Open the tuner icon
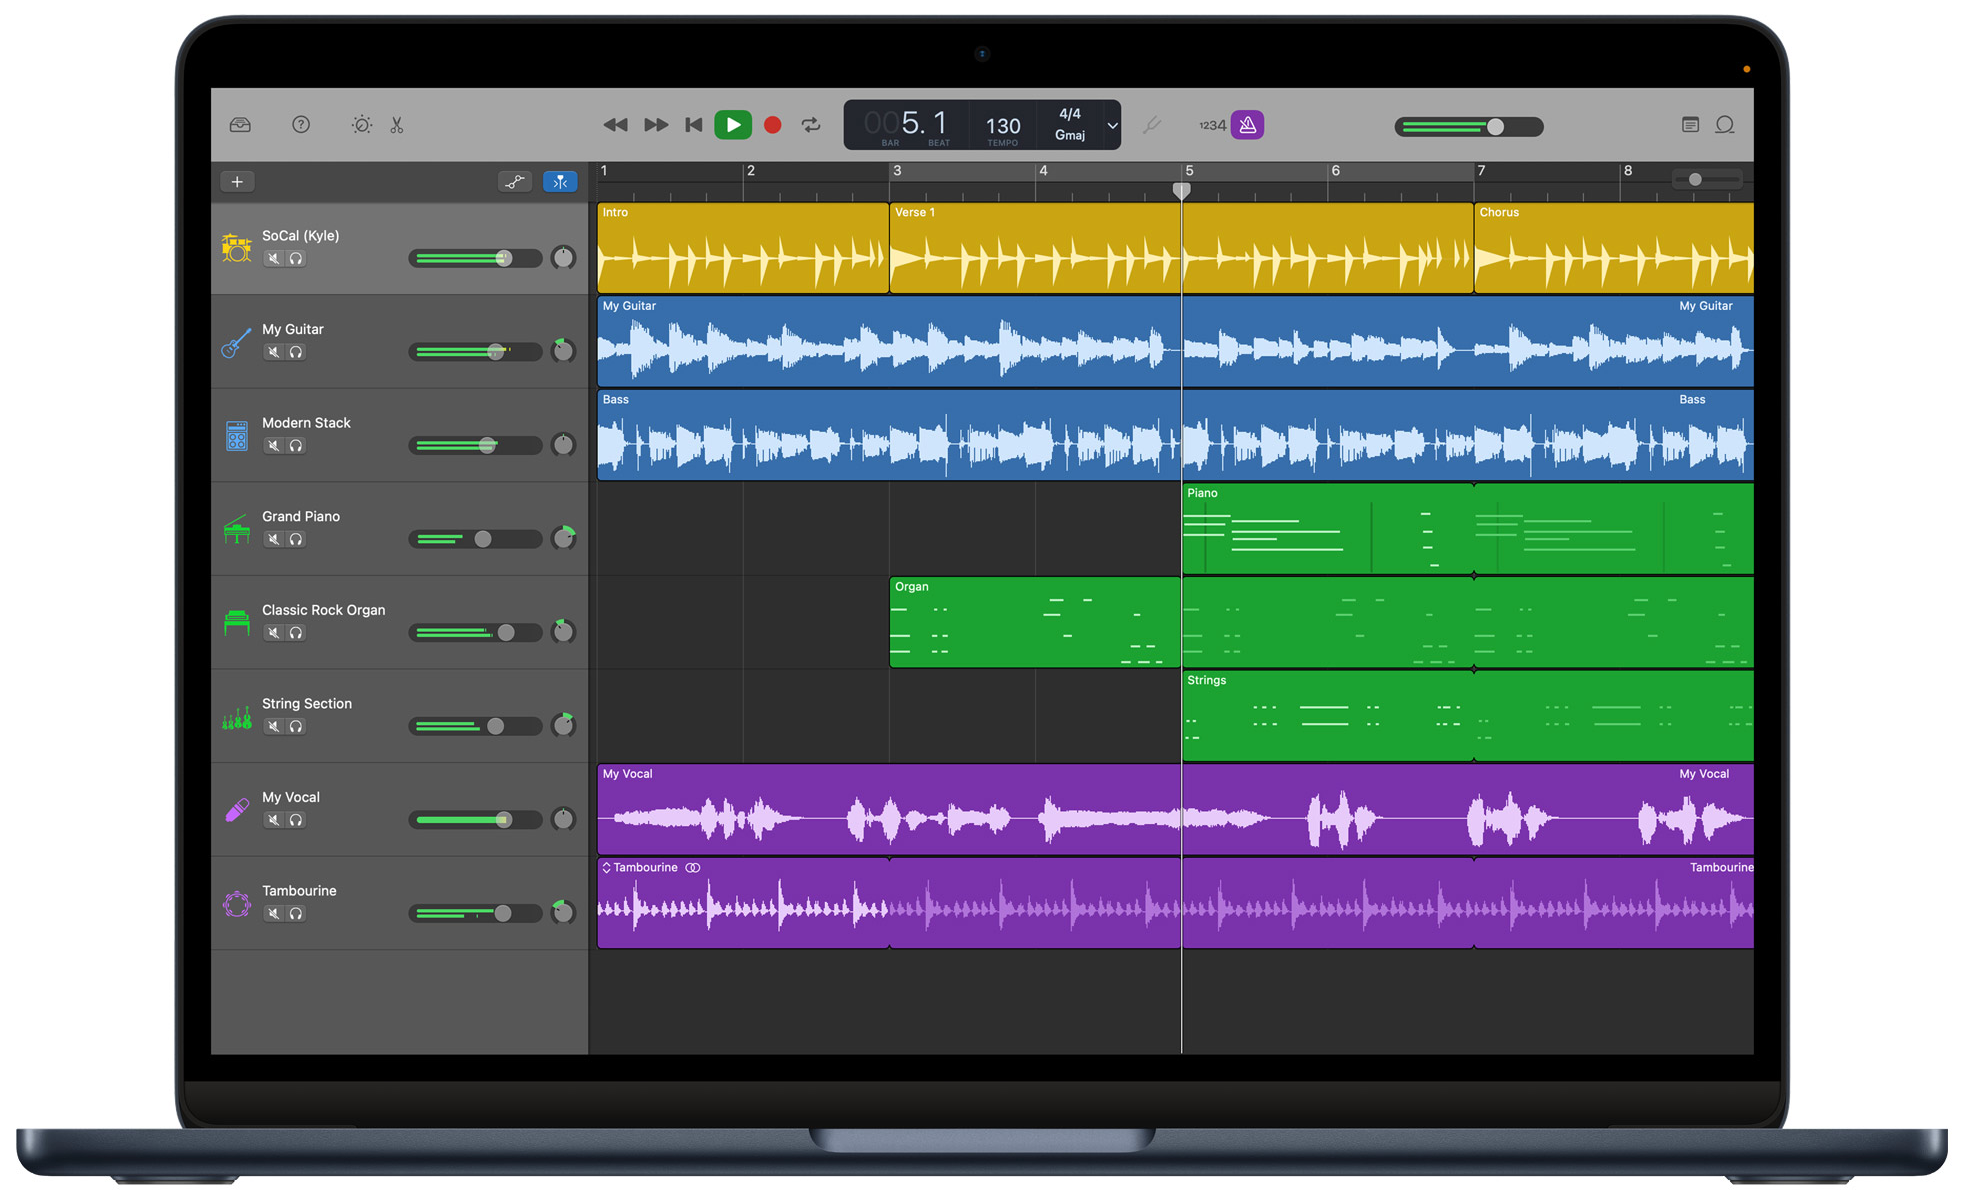This screenshot has height=1198, width=1964. point(1152,125)
